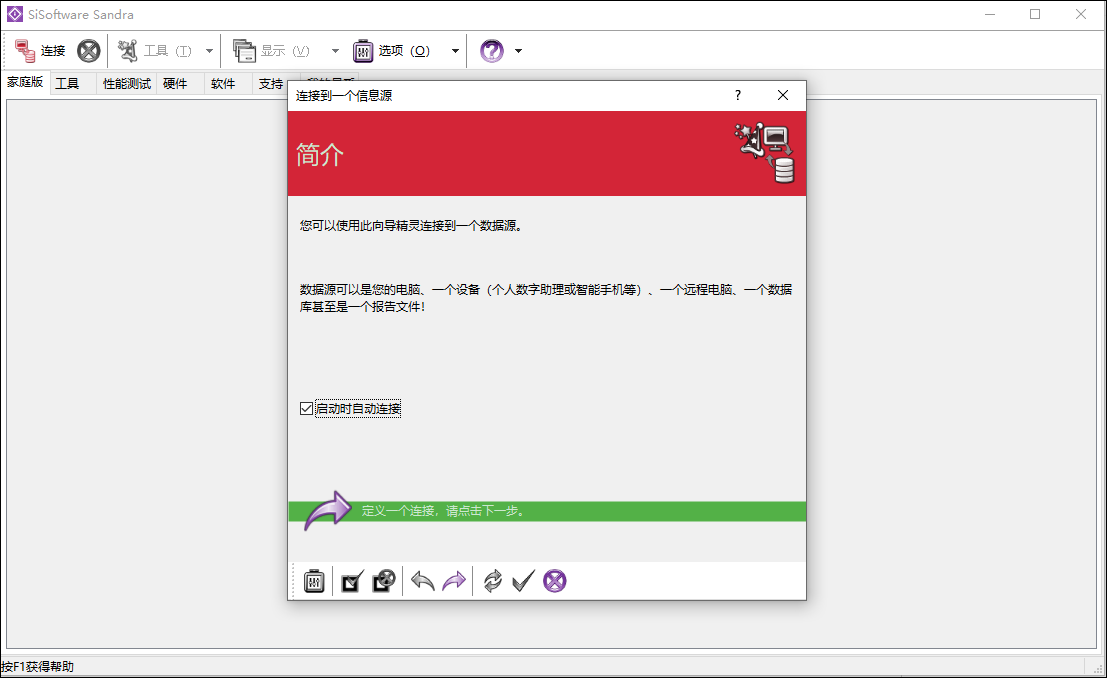Go to the 软件 tab
The width and height of the screenshot is (1107, 678).
pyautogui.click(x=223, y=84)
